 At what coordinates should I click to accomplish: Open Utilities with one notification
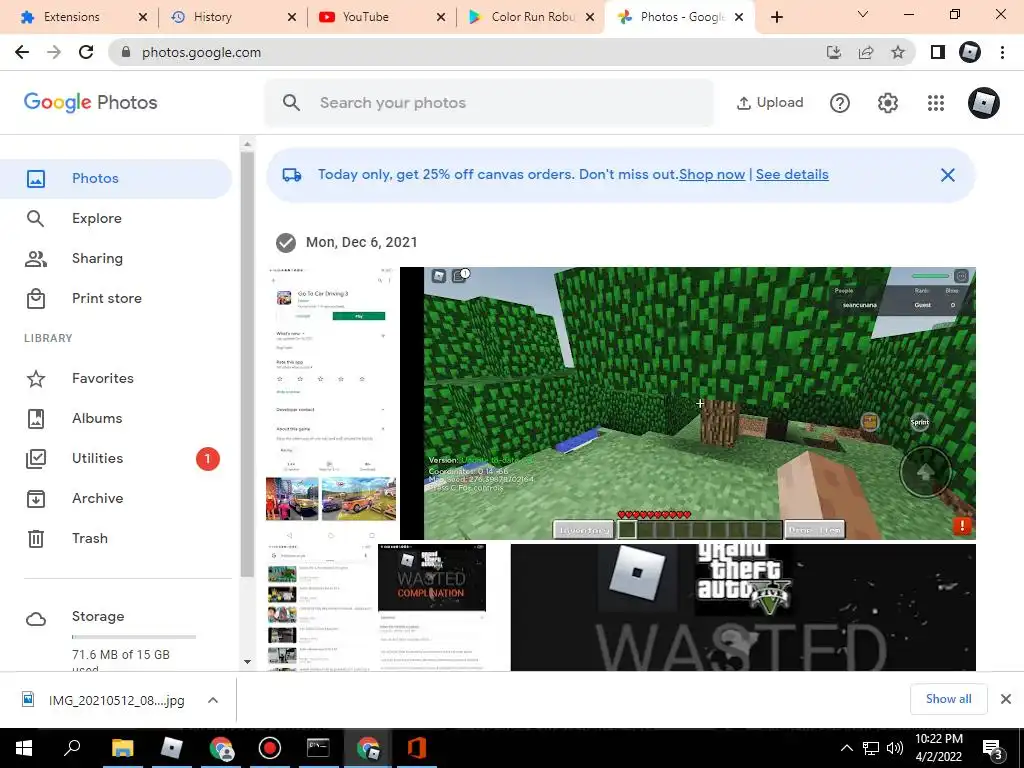(x=116, y=458)
